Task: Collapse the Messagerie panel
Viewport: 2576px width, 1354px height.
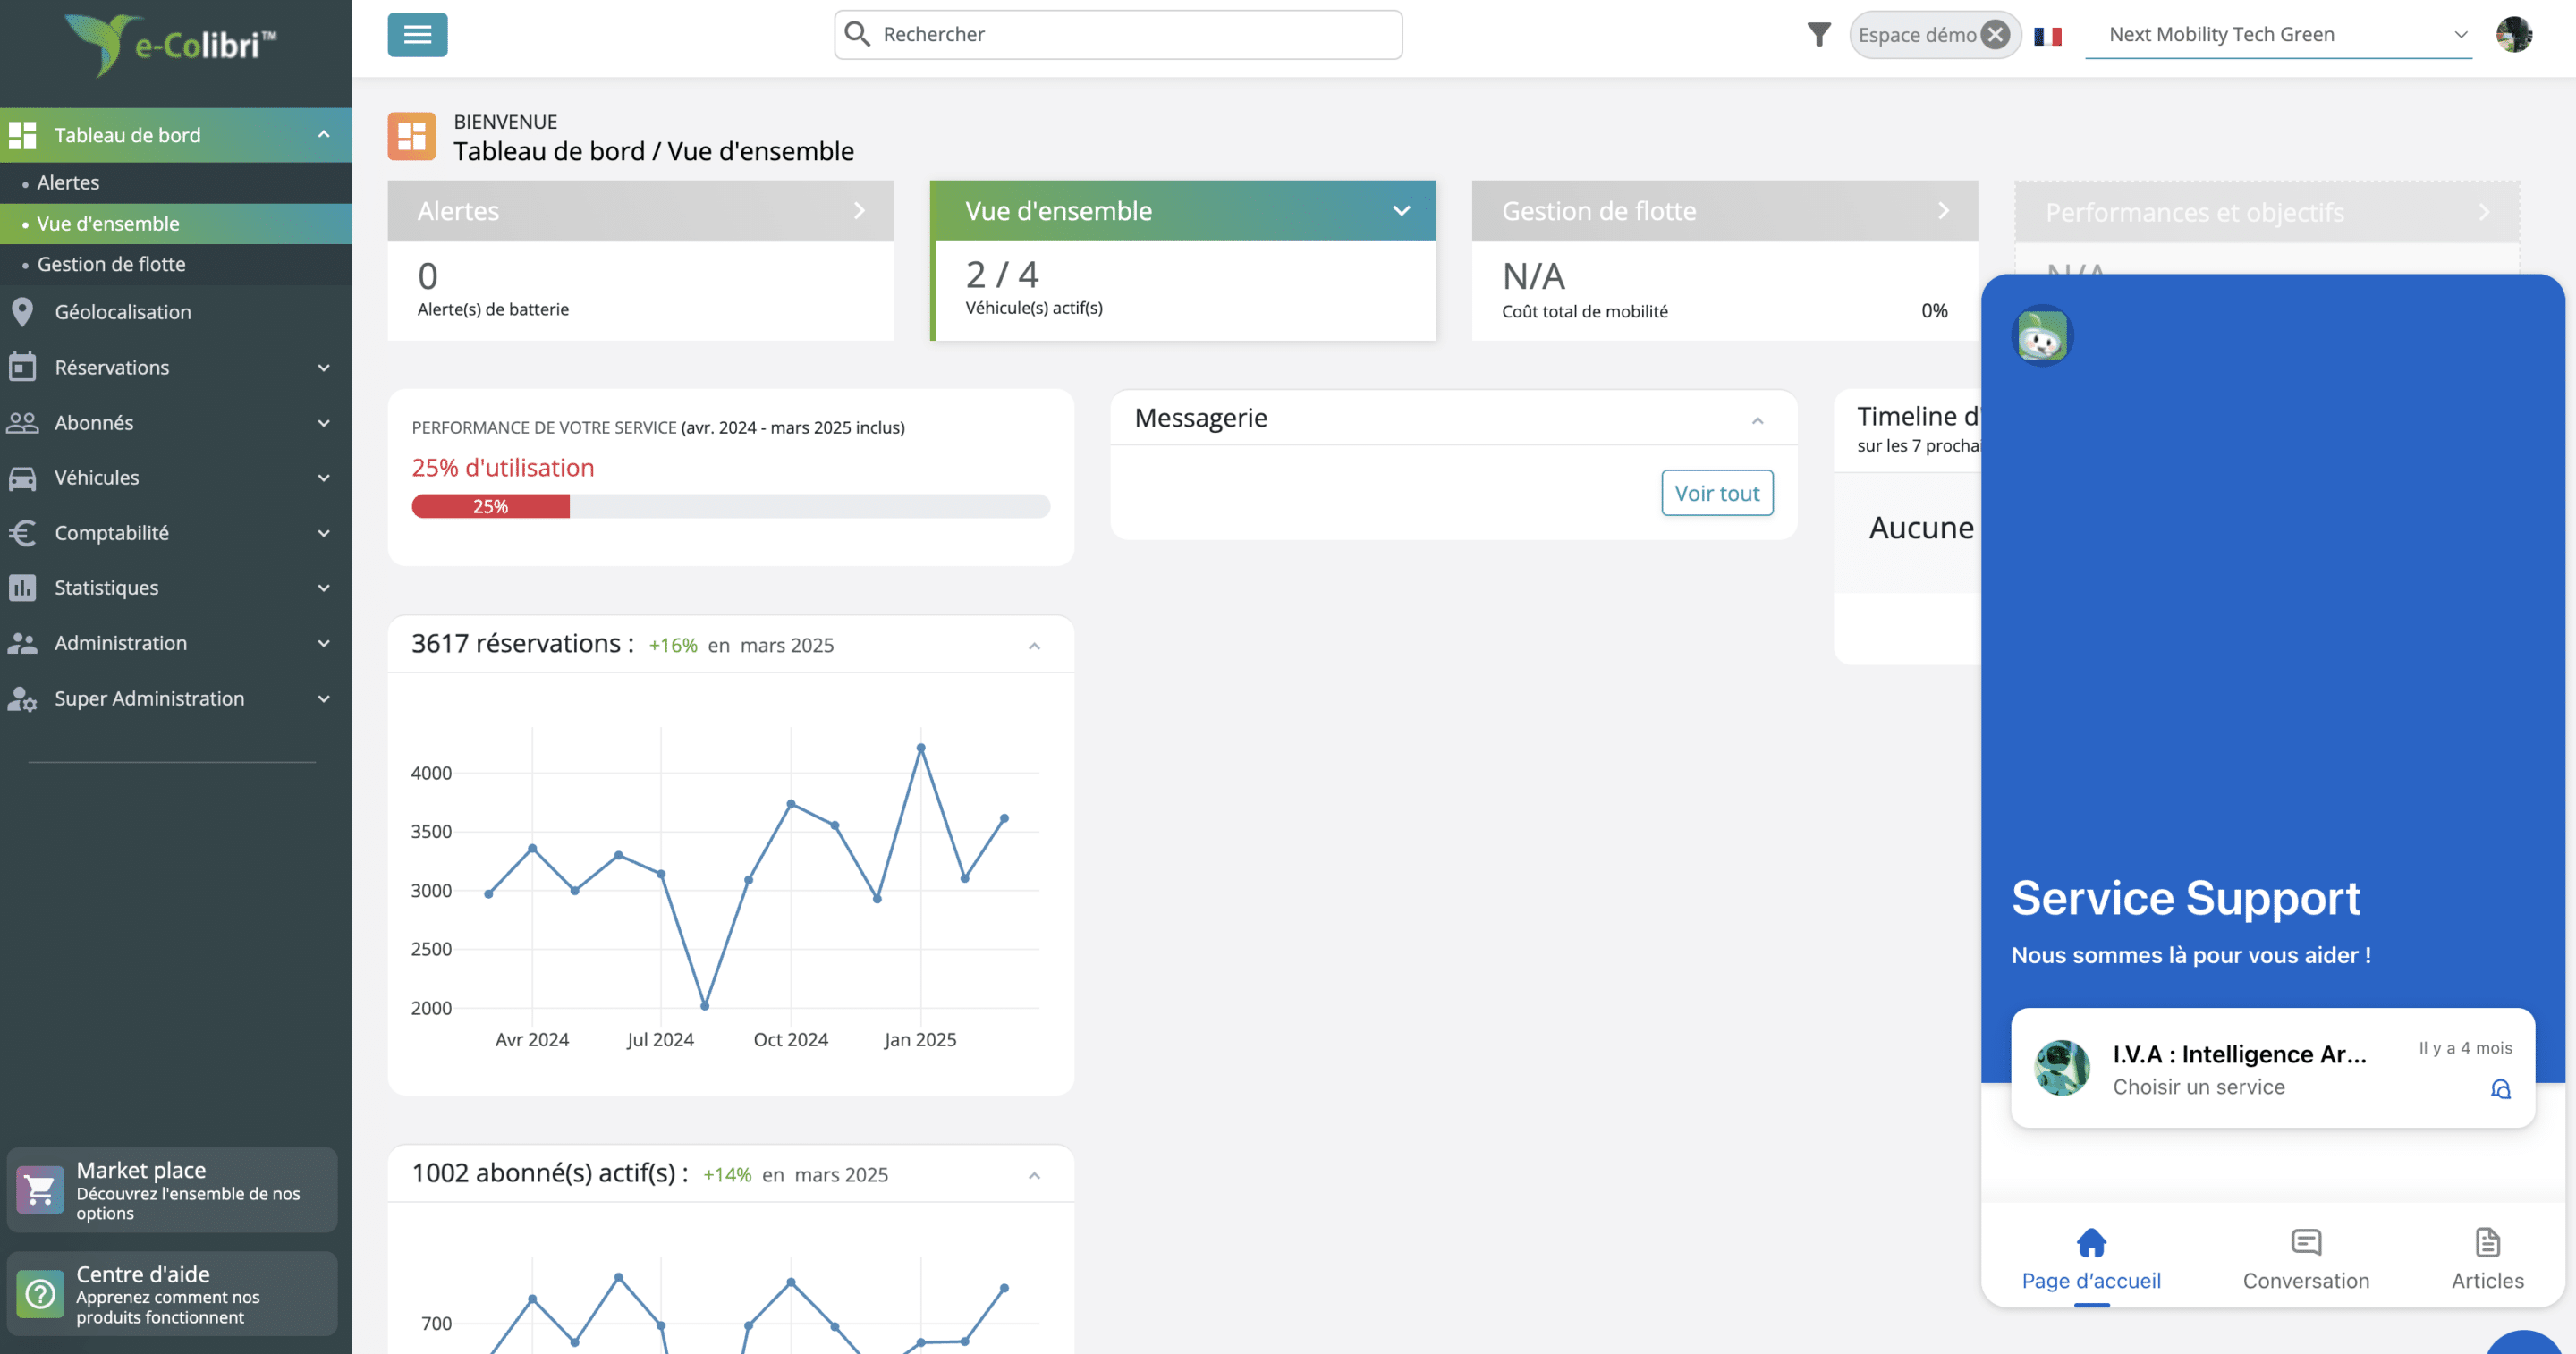Action: (1757, 420)
